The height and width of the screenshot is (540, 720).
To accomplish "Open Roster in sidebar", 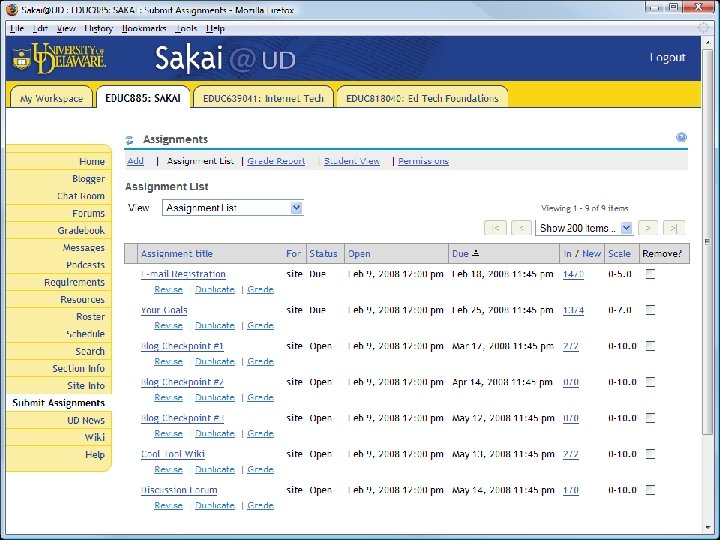I will (x=90, y=316).
